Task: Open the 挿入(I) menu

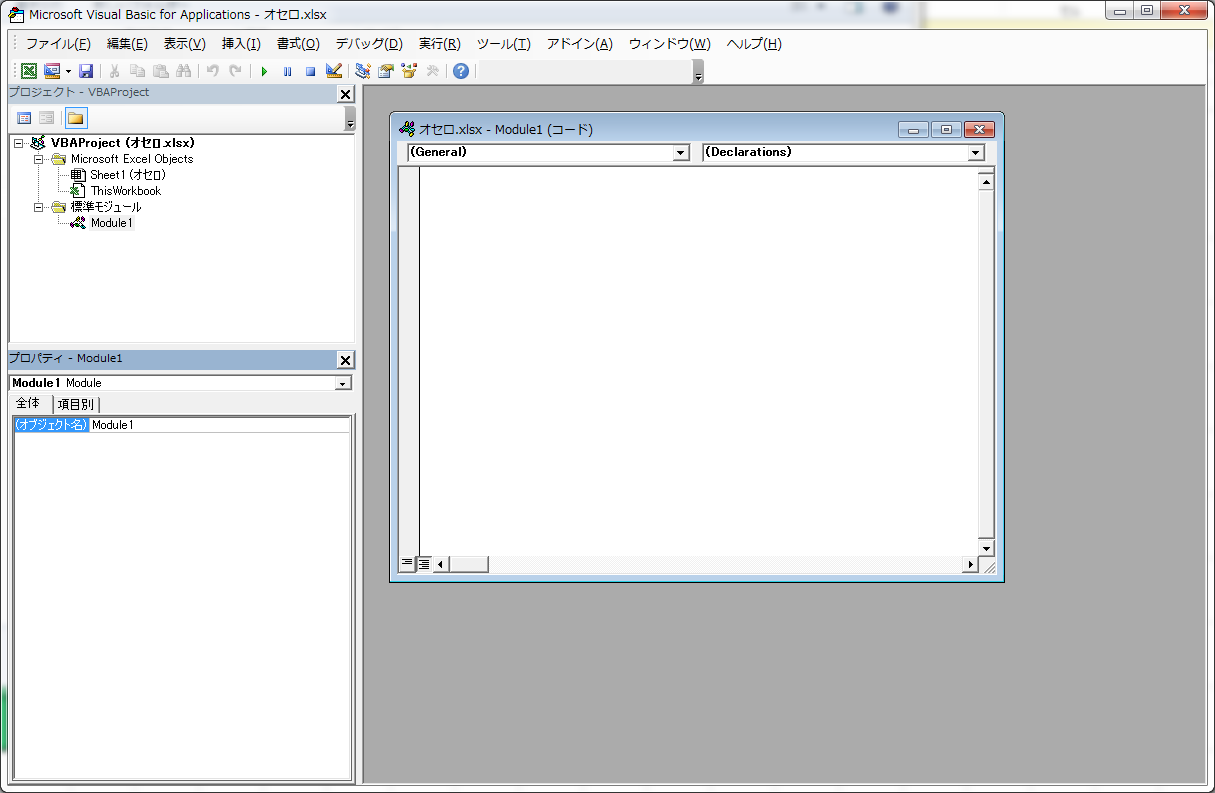Action: 241,44
